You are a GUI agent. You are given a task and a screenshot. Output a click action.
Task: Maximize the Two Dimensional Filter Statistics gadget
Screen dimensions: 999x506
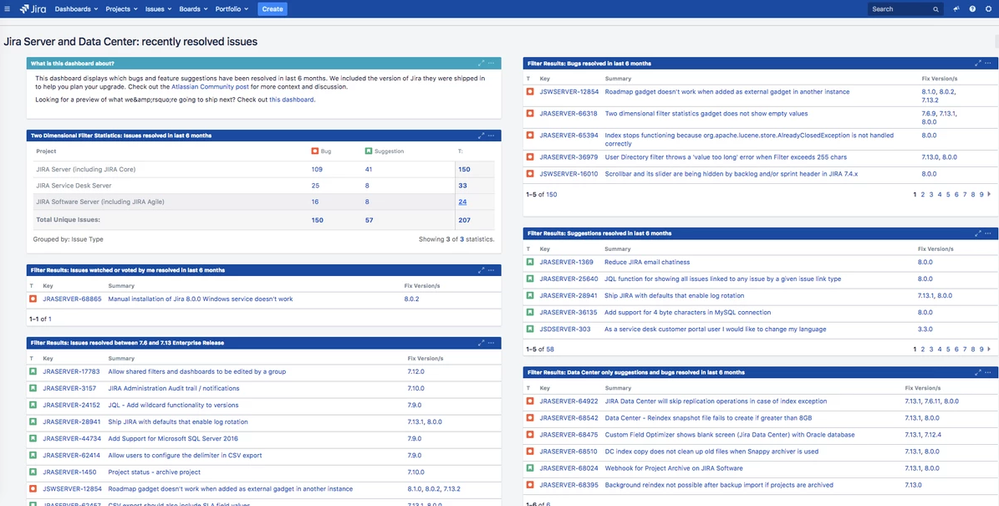pos(482,136)
